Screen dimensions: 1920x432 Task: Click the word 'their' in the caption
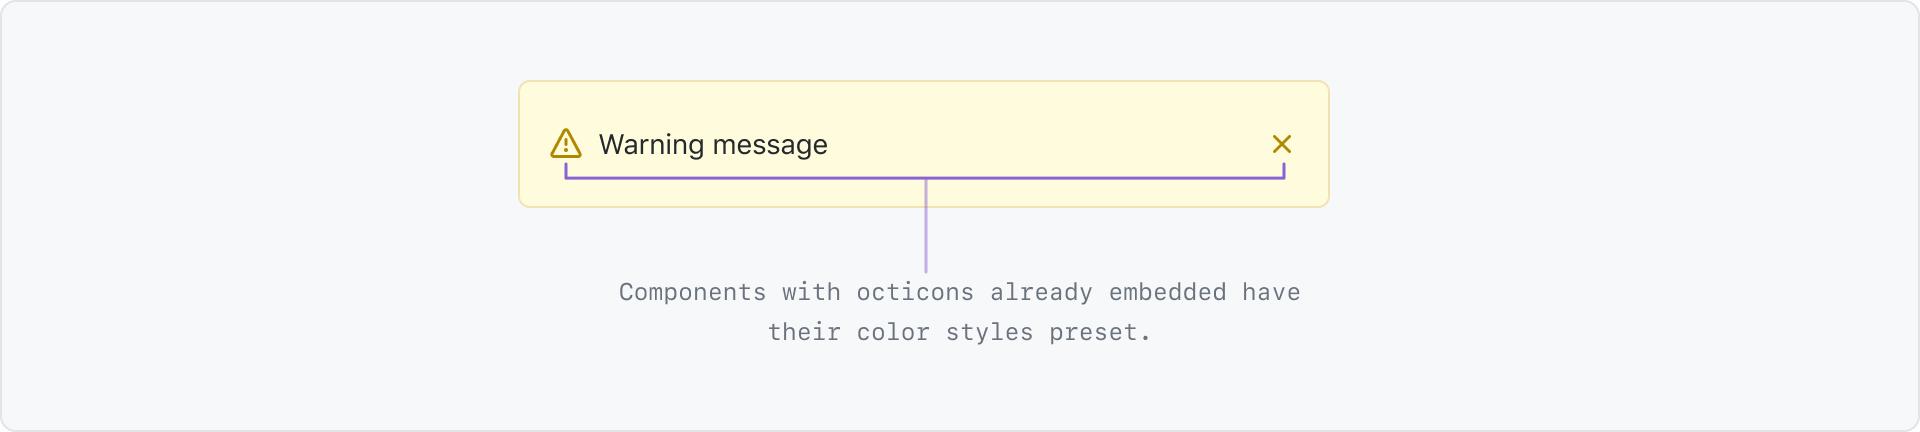[x=804, y=332]
